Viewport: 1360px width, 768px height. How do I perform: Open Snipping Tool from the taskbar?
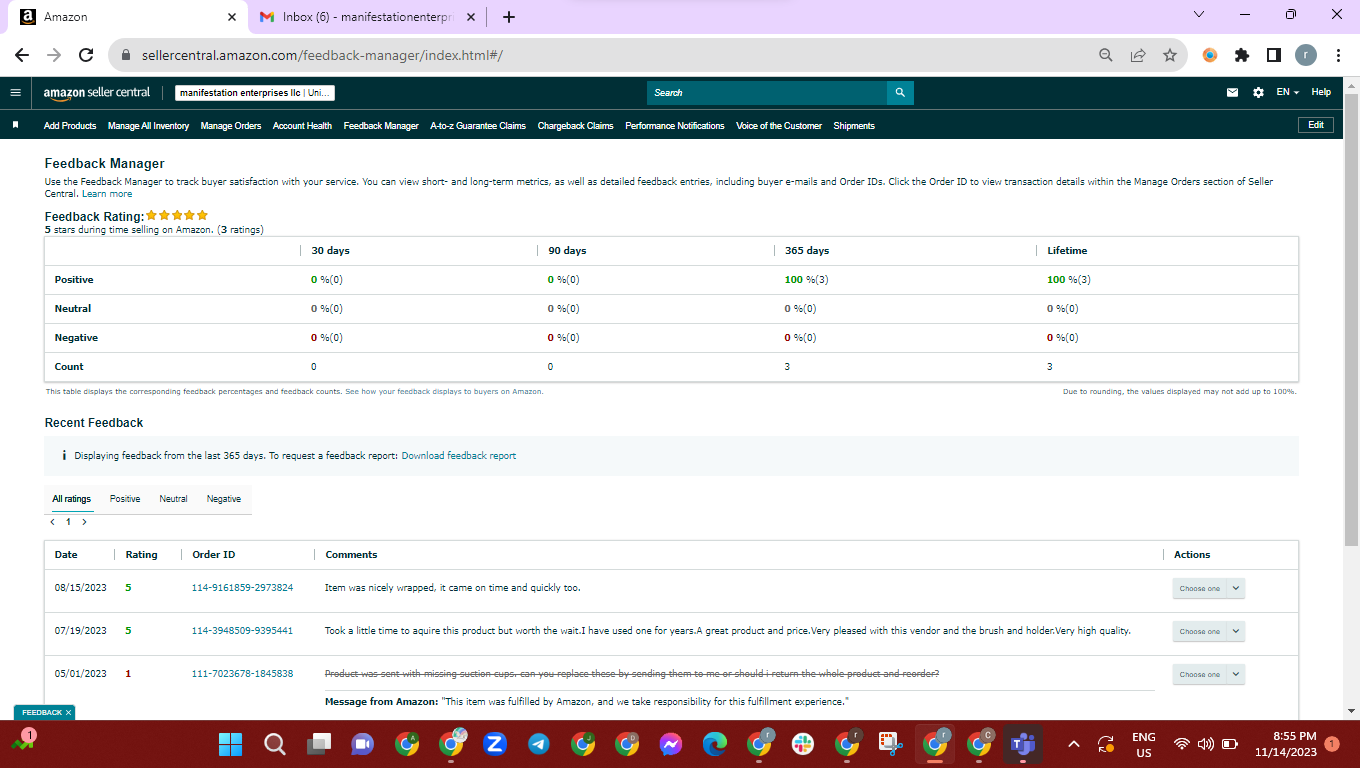pyautogui.click(x=890, y=744)
